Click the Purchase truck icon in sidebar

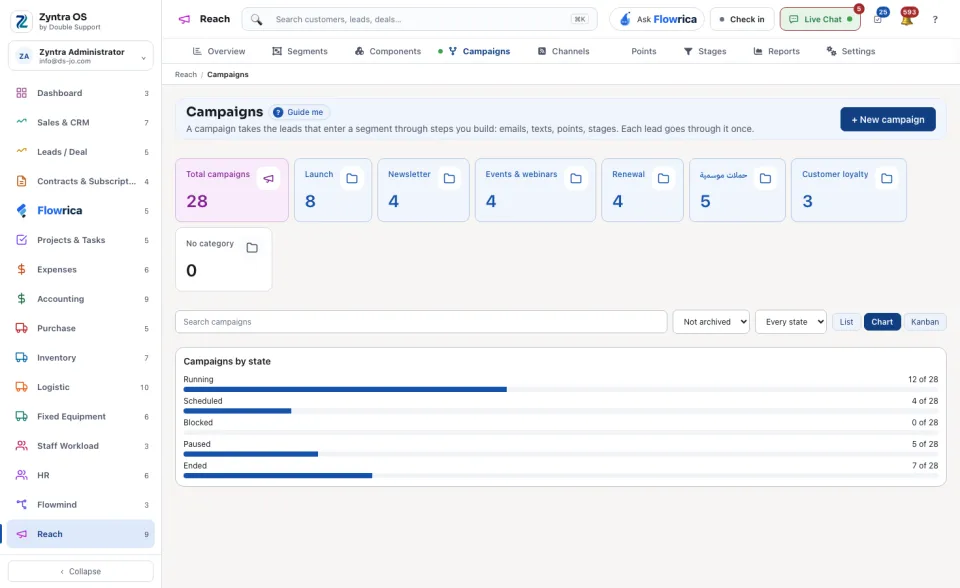pos(21,328)
